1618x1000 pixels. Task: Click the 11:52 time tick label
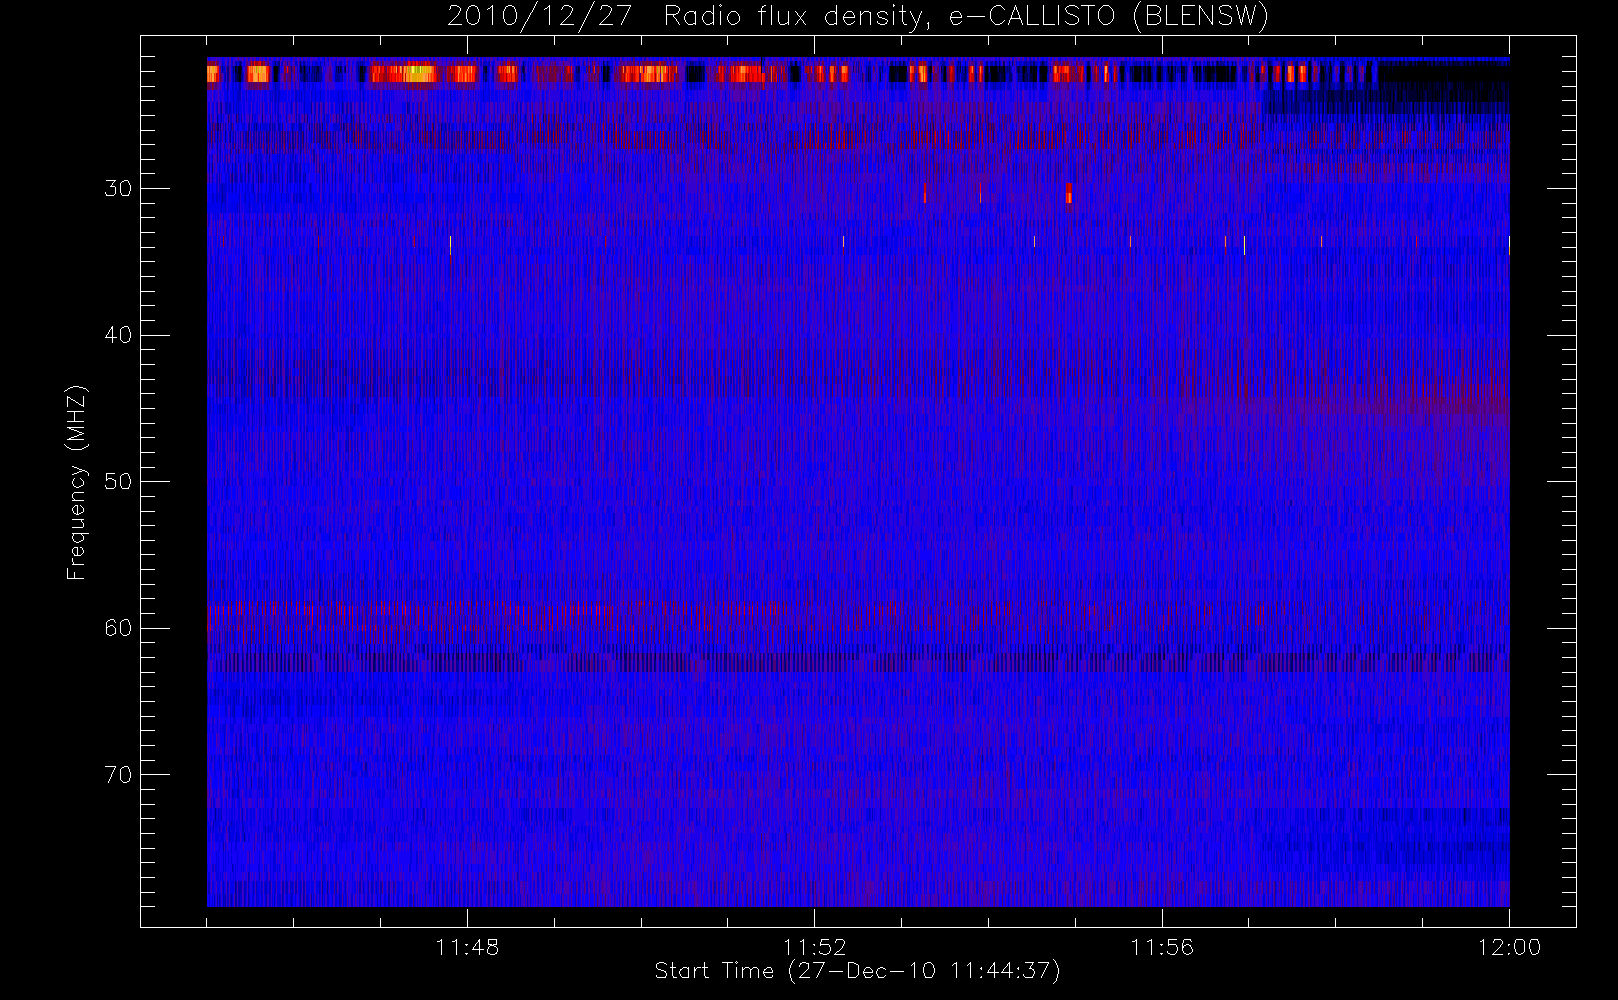[x=814, y=947]
